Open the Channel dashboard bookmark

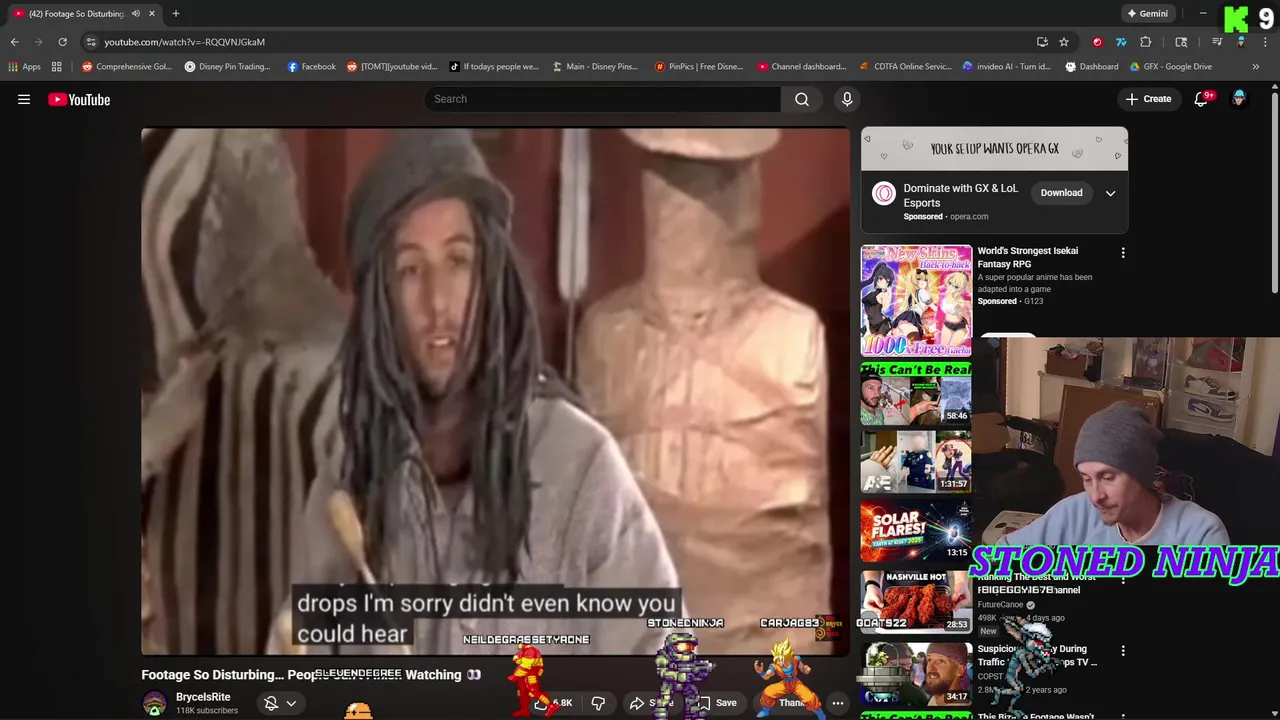pyautogui.click(x=802, y=67)
